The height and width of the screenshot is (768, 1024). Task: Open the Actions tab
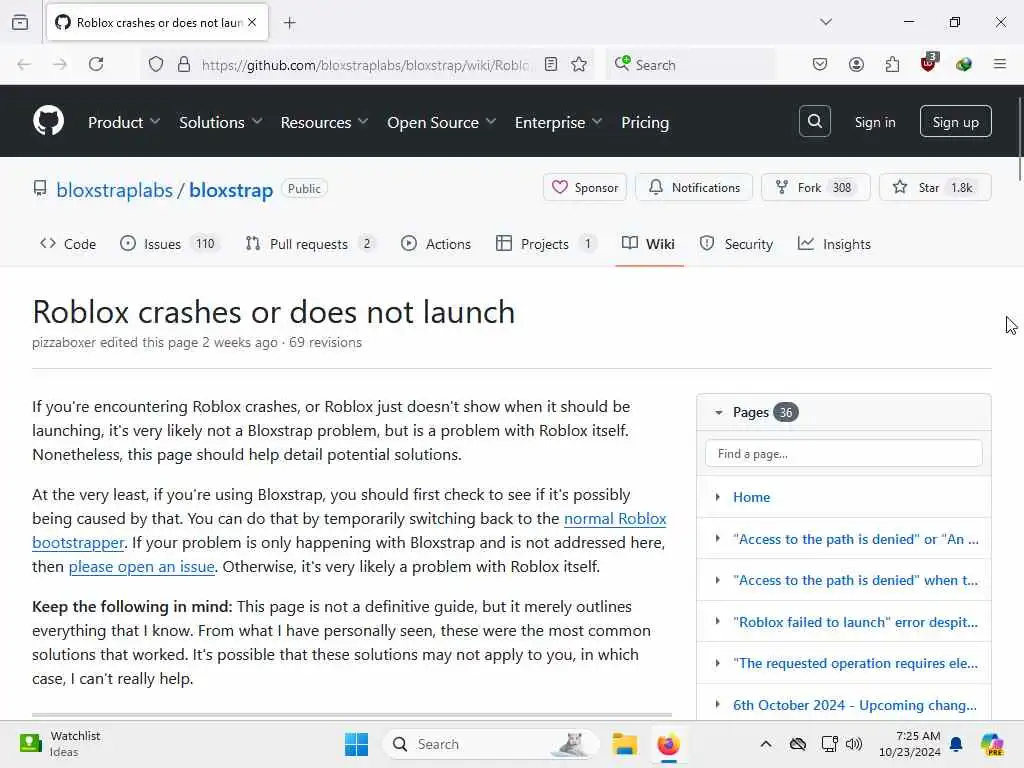436,244
